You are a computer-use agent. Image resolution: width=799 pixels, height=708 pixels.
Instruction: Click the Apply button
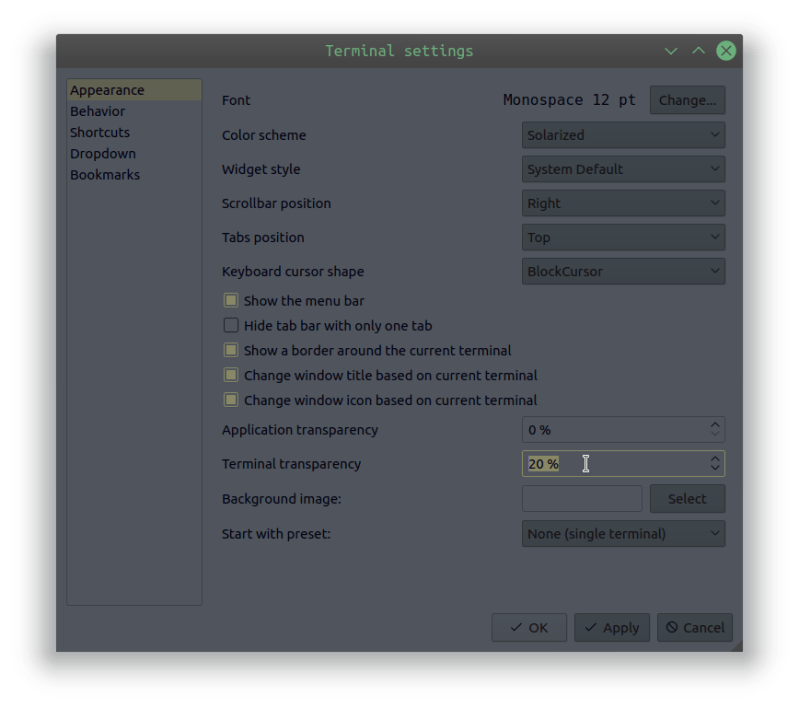pos(611,627)
